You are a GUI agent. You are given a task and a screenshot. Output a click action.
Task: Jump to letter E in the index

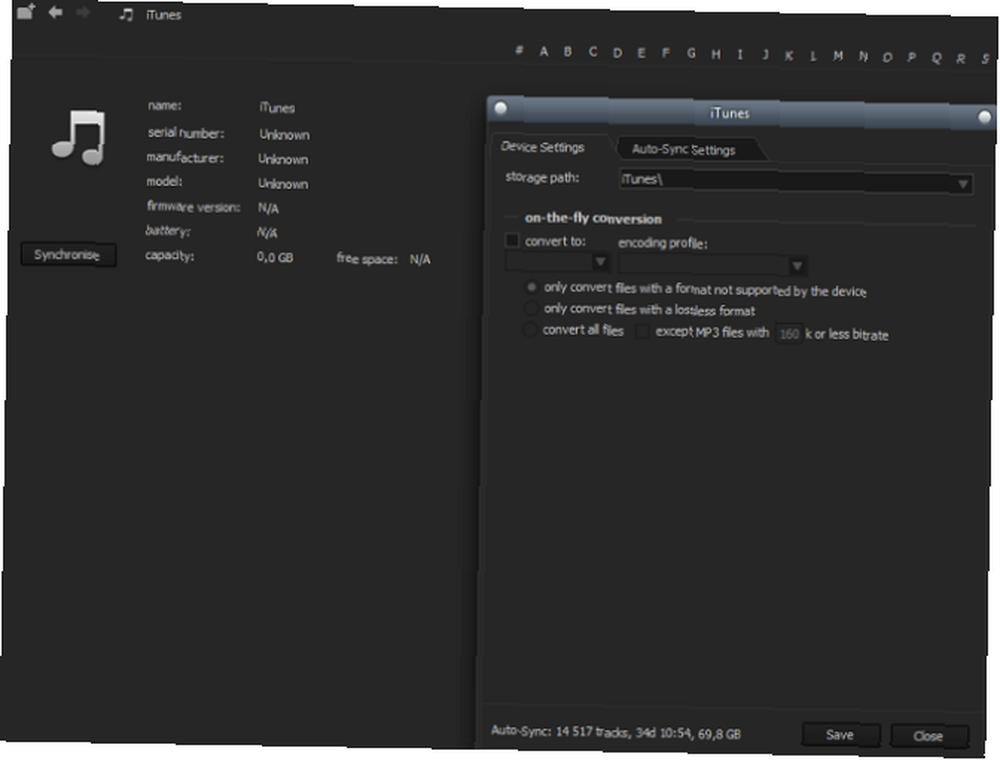click(641, 53)
